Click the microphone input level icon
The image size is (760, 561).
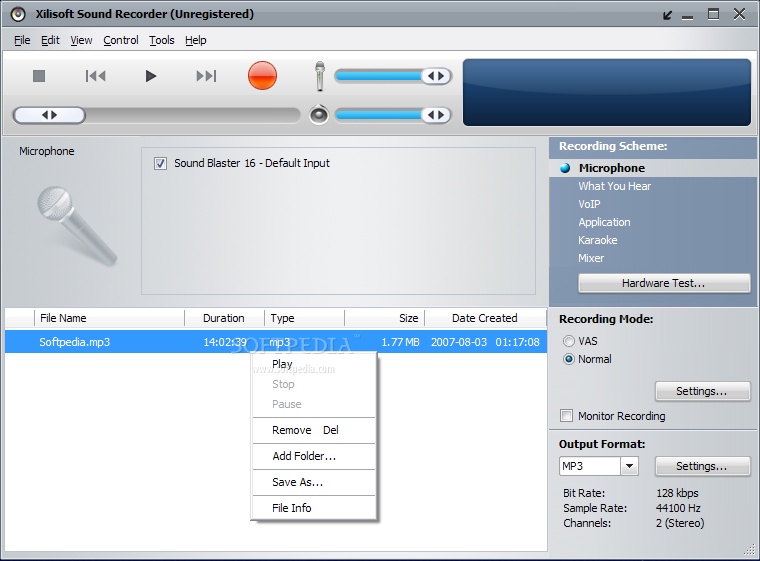pos(319,76)
